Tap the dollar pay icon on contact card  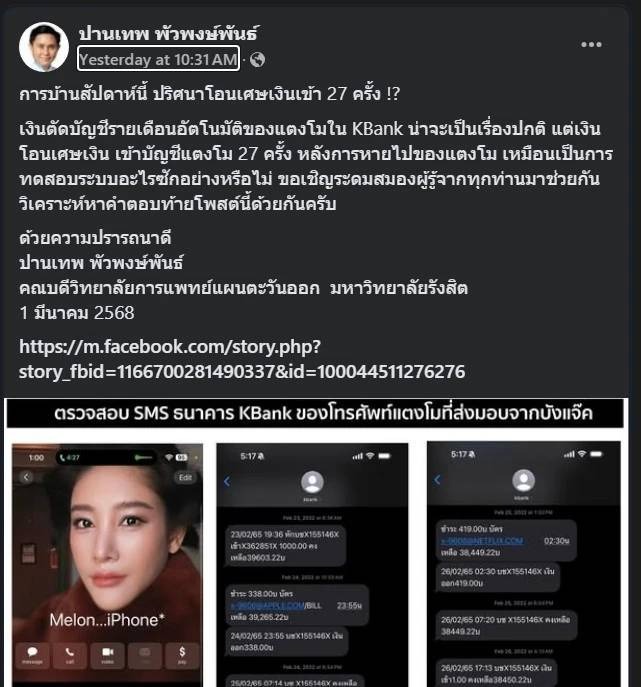coord(182,655)
